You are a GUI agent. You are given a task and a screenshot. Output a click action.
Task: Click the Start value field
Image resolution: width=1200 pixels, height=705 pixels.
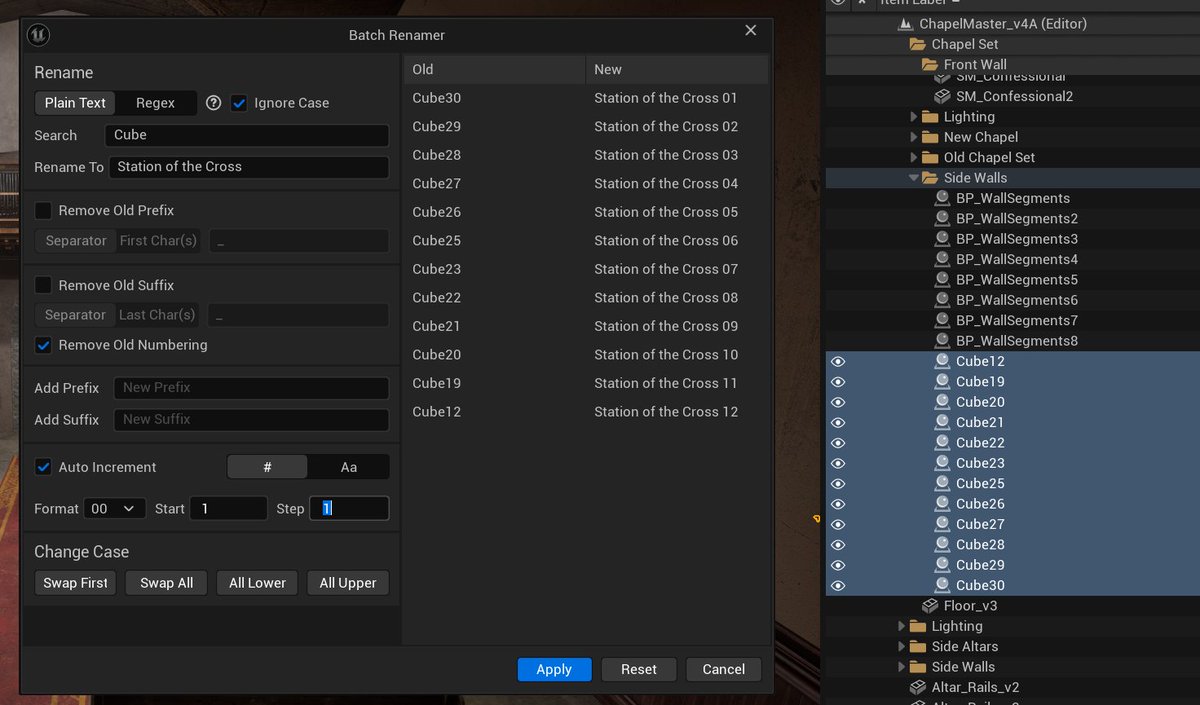228,509
